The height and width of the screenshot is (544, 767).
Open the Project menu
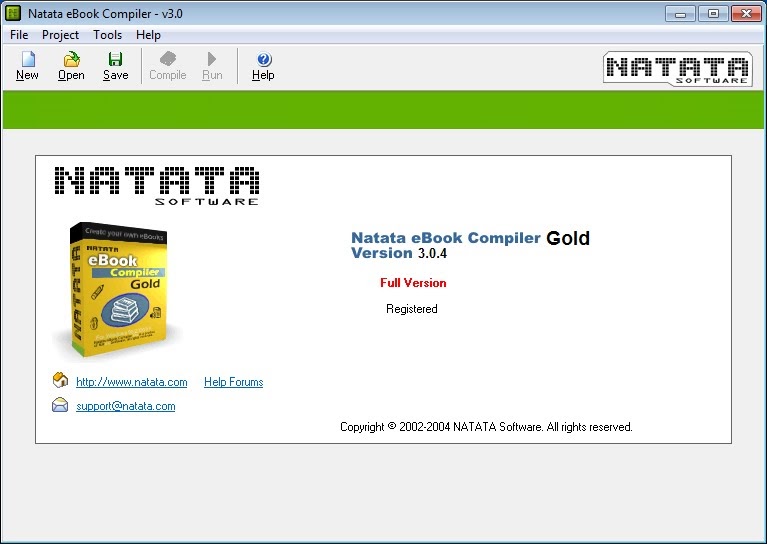point(60,35)
